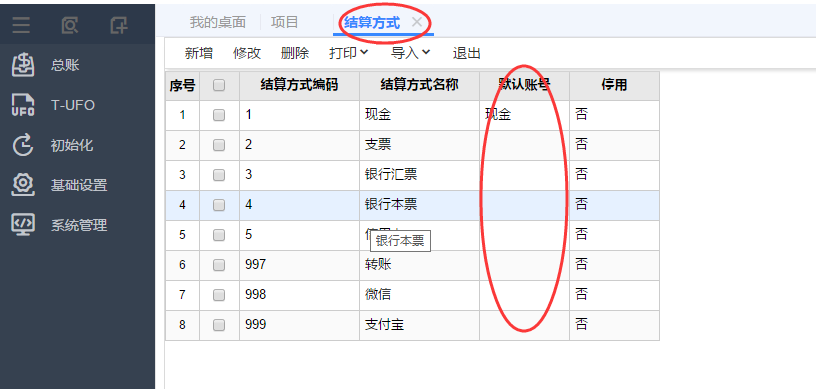Check the box for row 支票
This screenshot has width=816, height=389.
219,145
